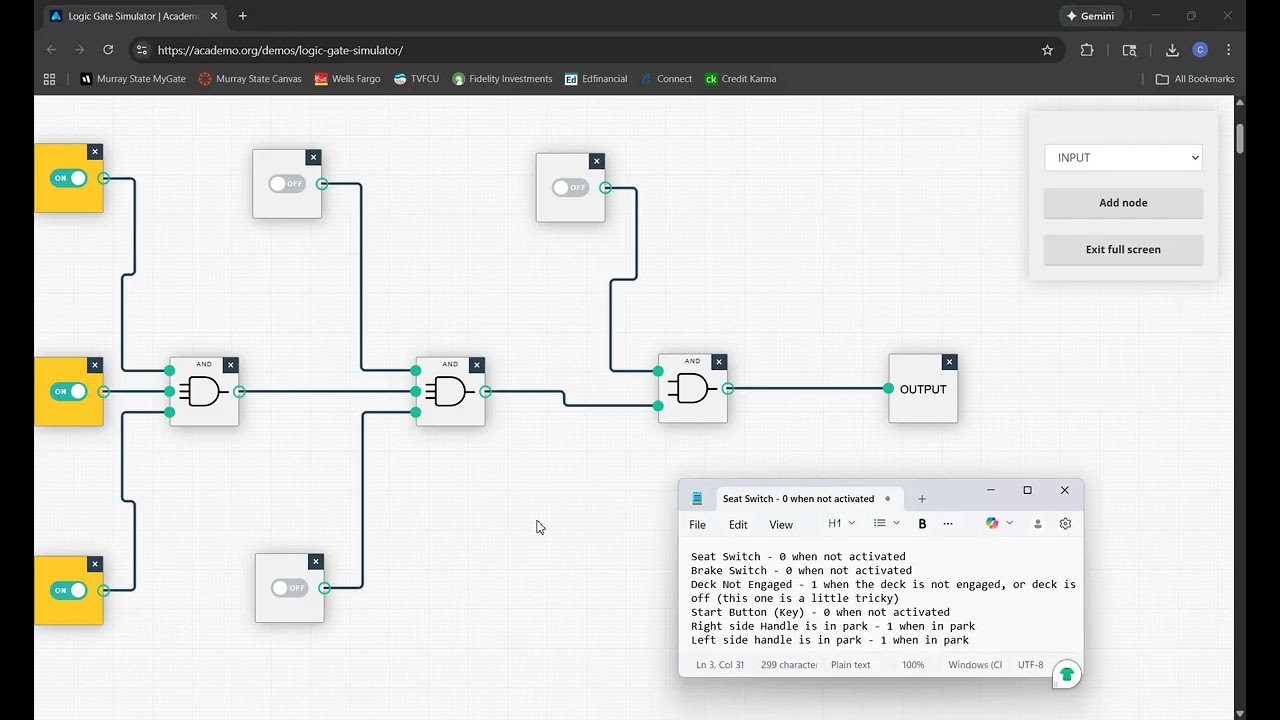Turn on the bottom OFF input switch
1280x720 pixels.
pyautogui.click(x=290, y=588)
